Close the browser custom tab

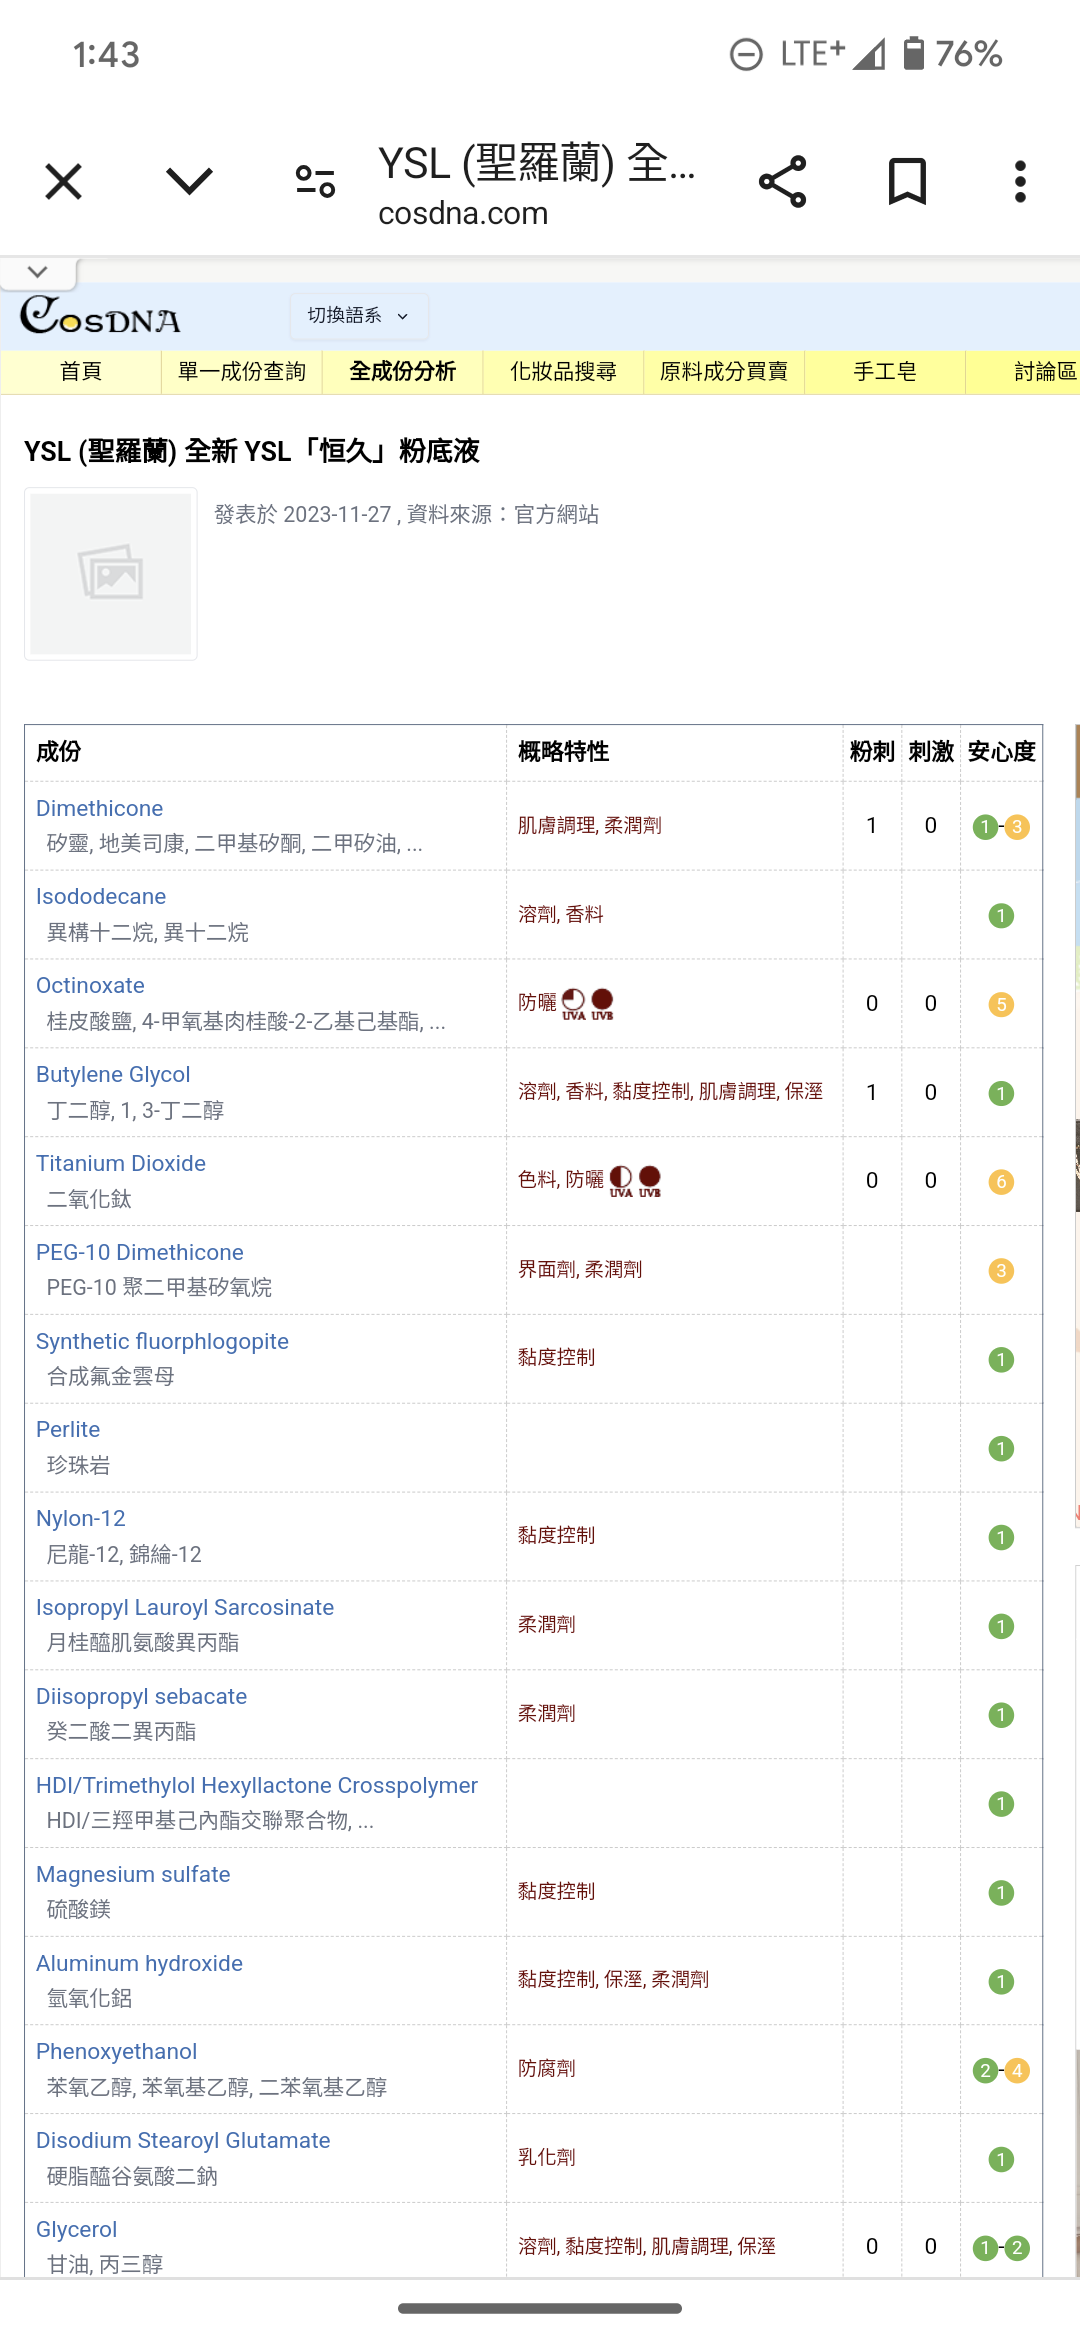pos(63,182)
